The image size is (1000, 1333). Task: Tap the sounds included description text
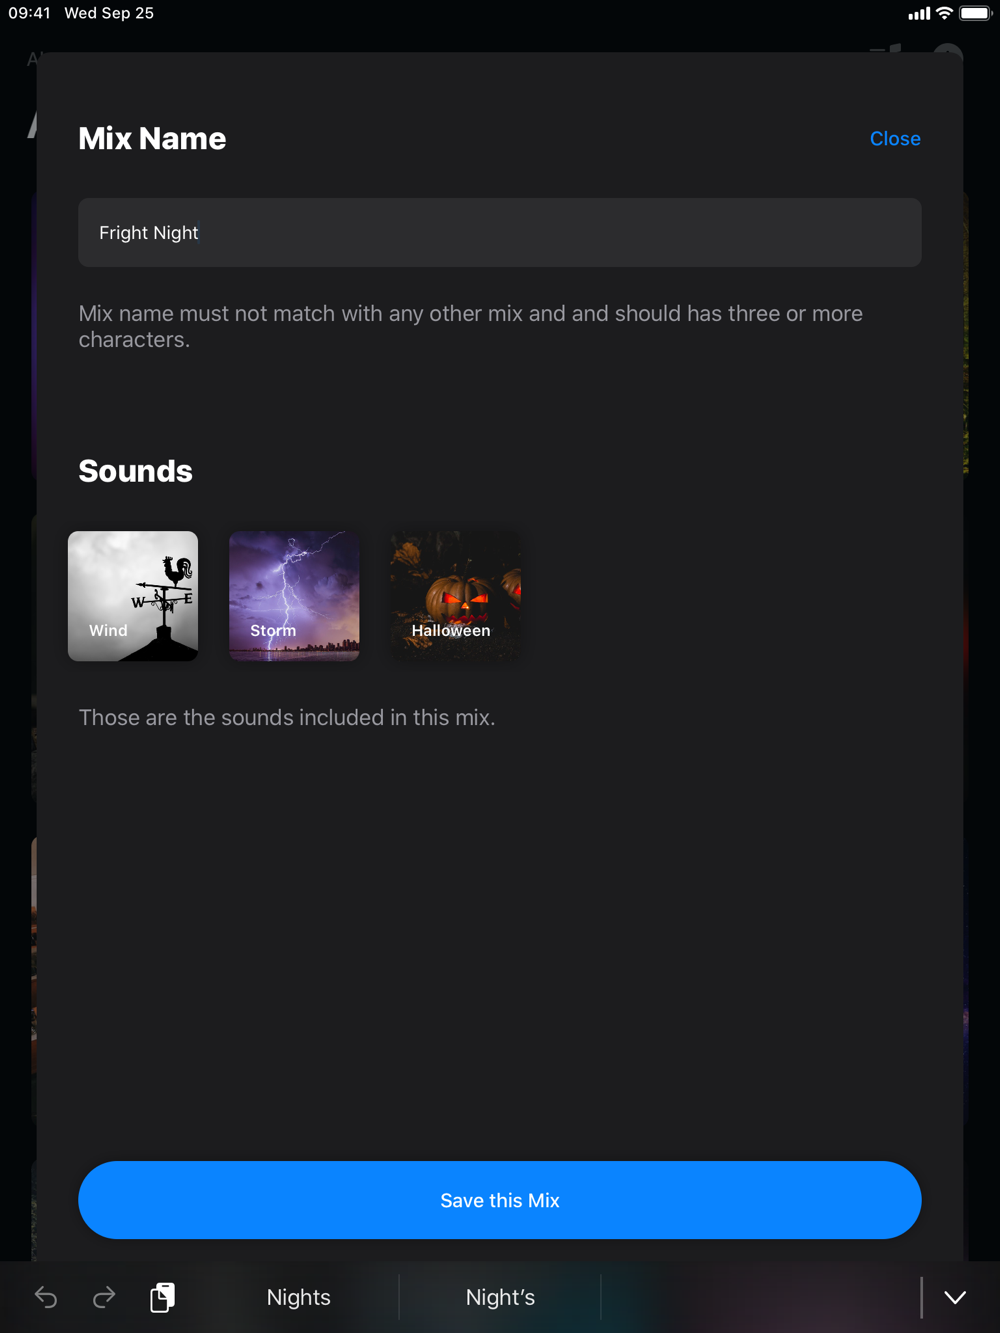click(x=287, y=718)
